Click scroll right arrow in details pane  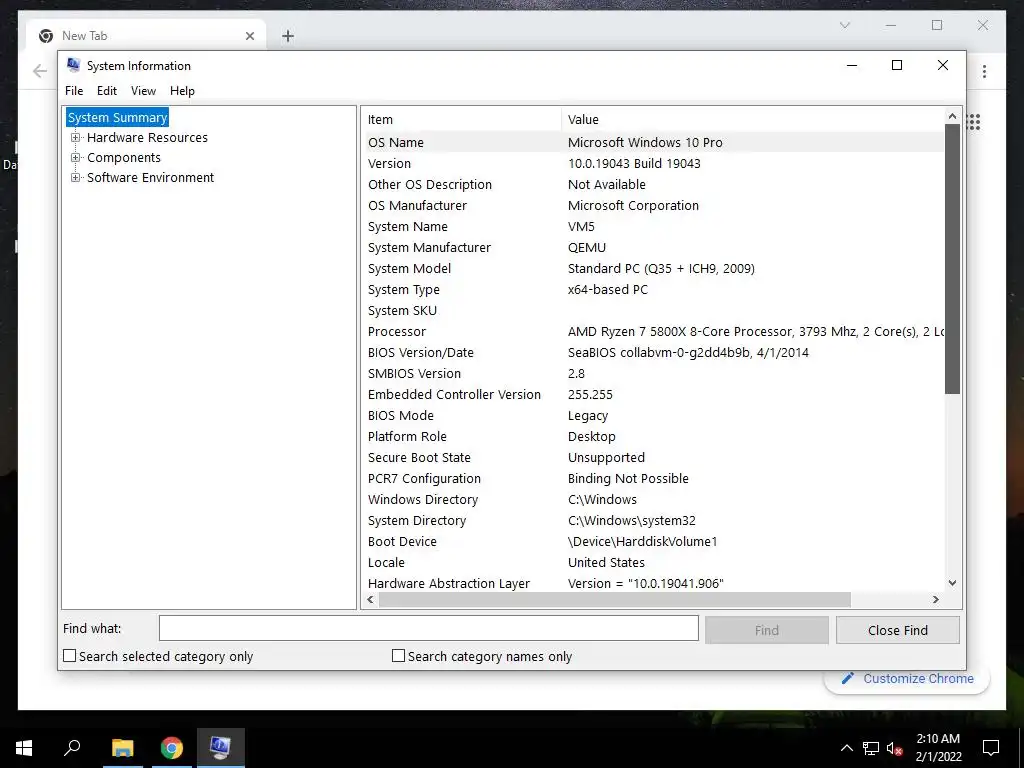[936, 600]
